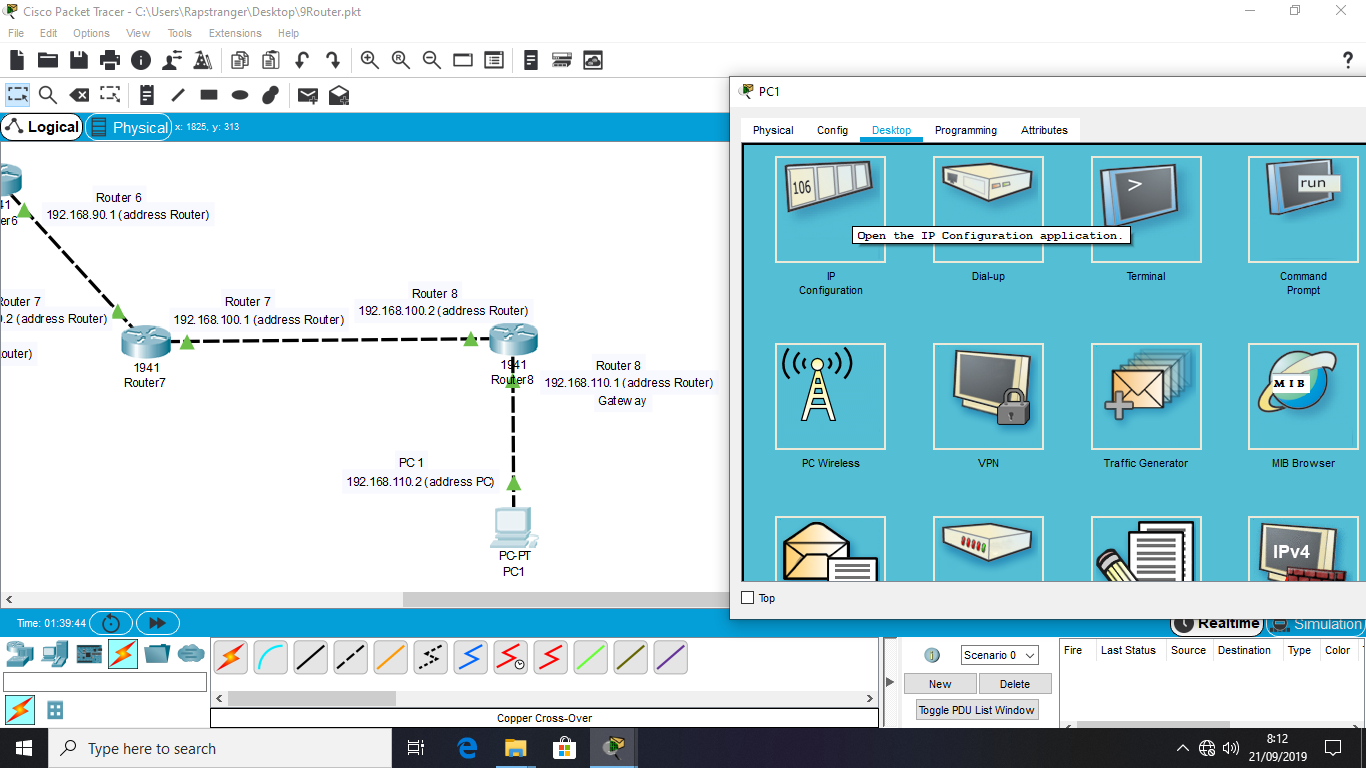Choose the Copper Cross-Over dashed cable
1366x768 pixels.
(x=351, y=657)
